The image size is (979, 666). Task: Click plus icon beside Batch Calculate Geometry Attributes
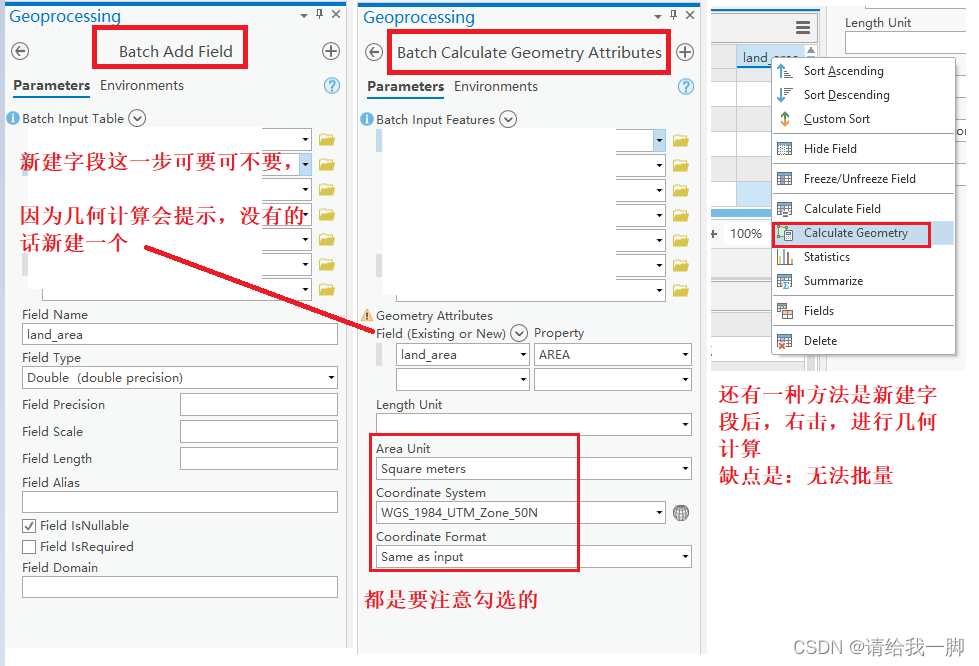point(685,52)
